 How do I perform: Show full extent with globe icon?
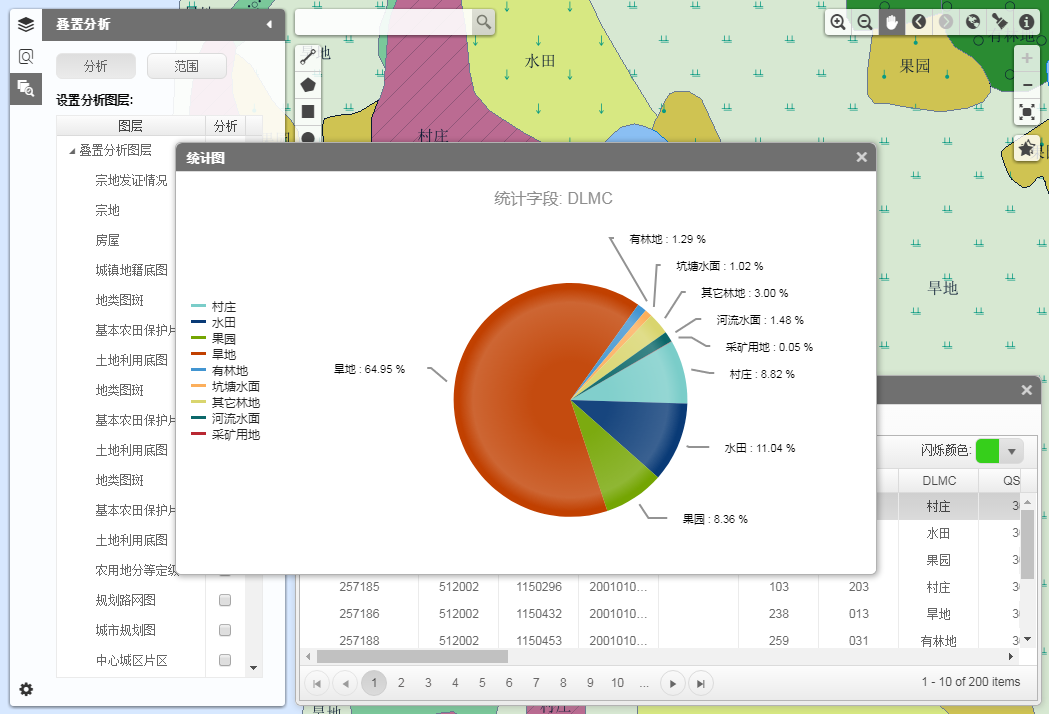pyautogui.click(x=973, y=22)
